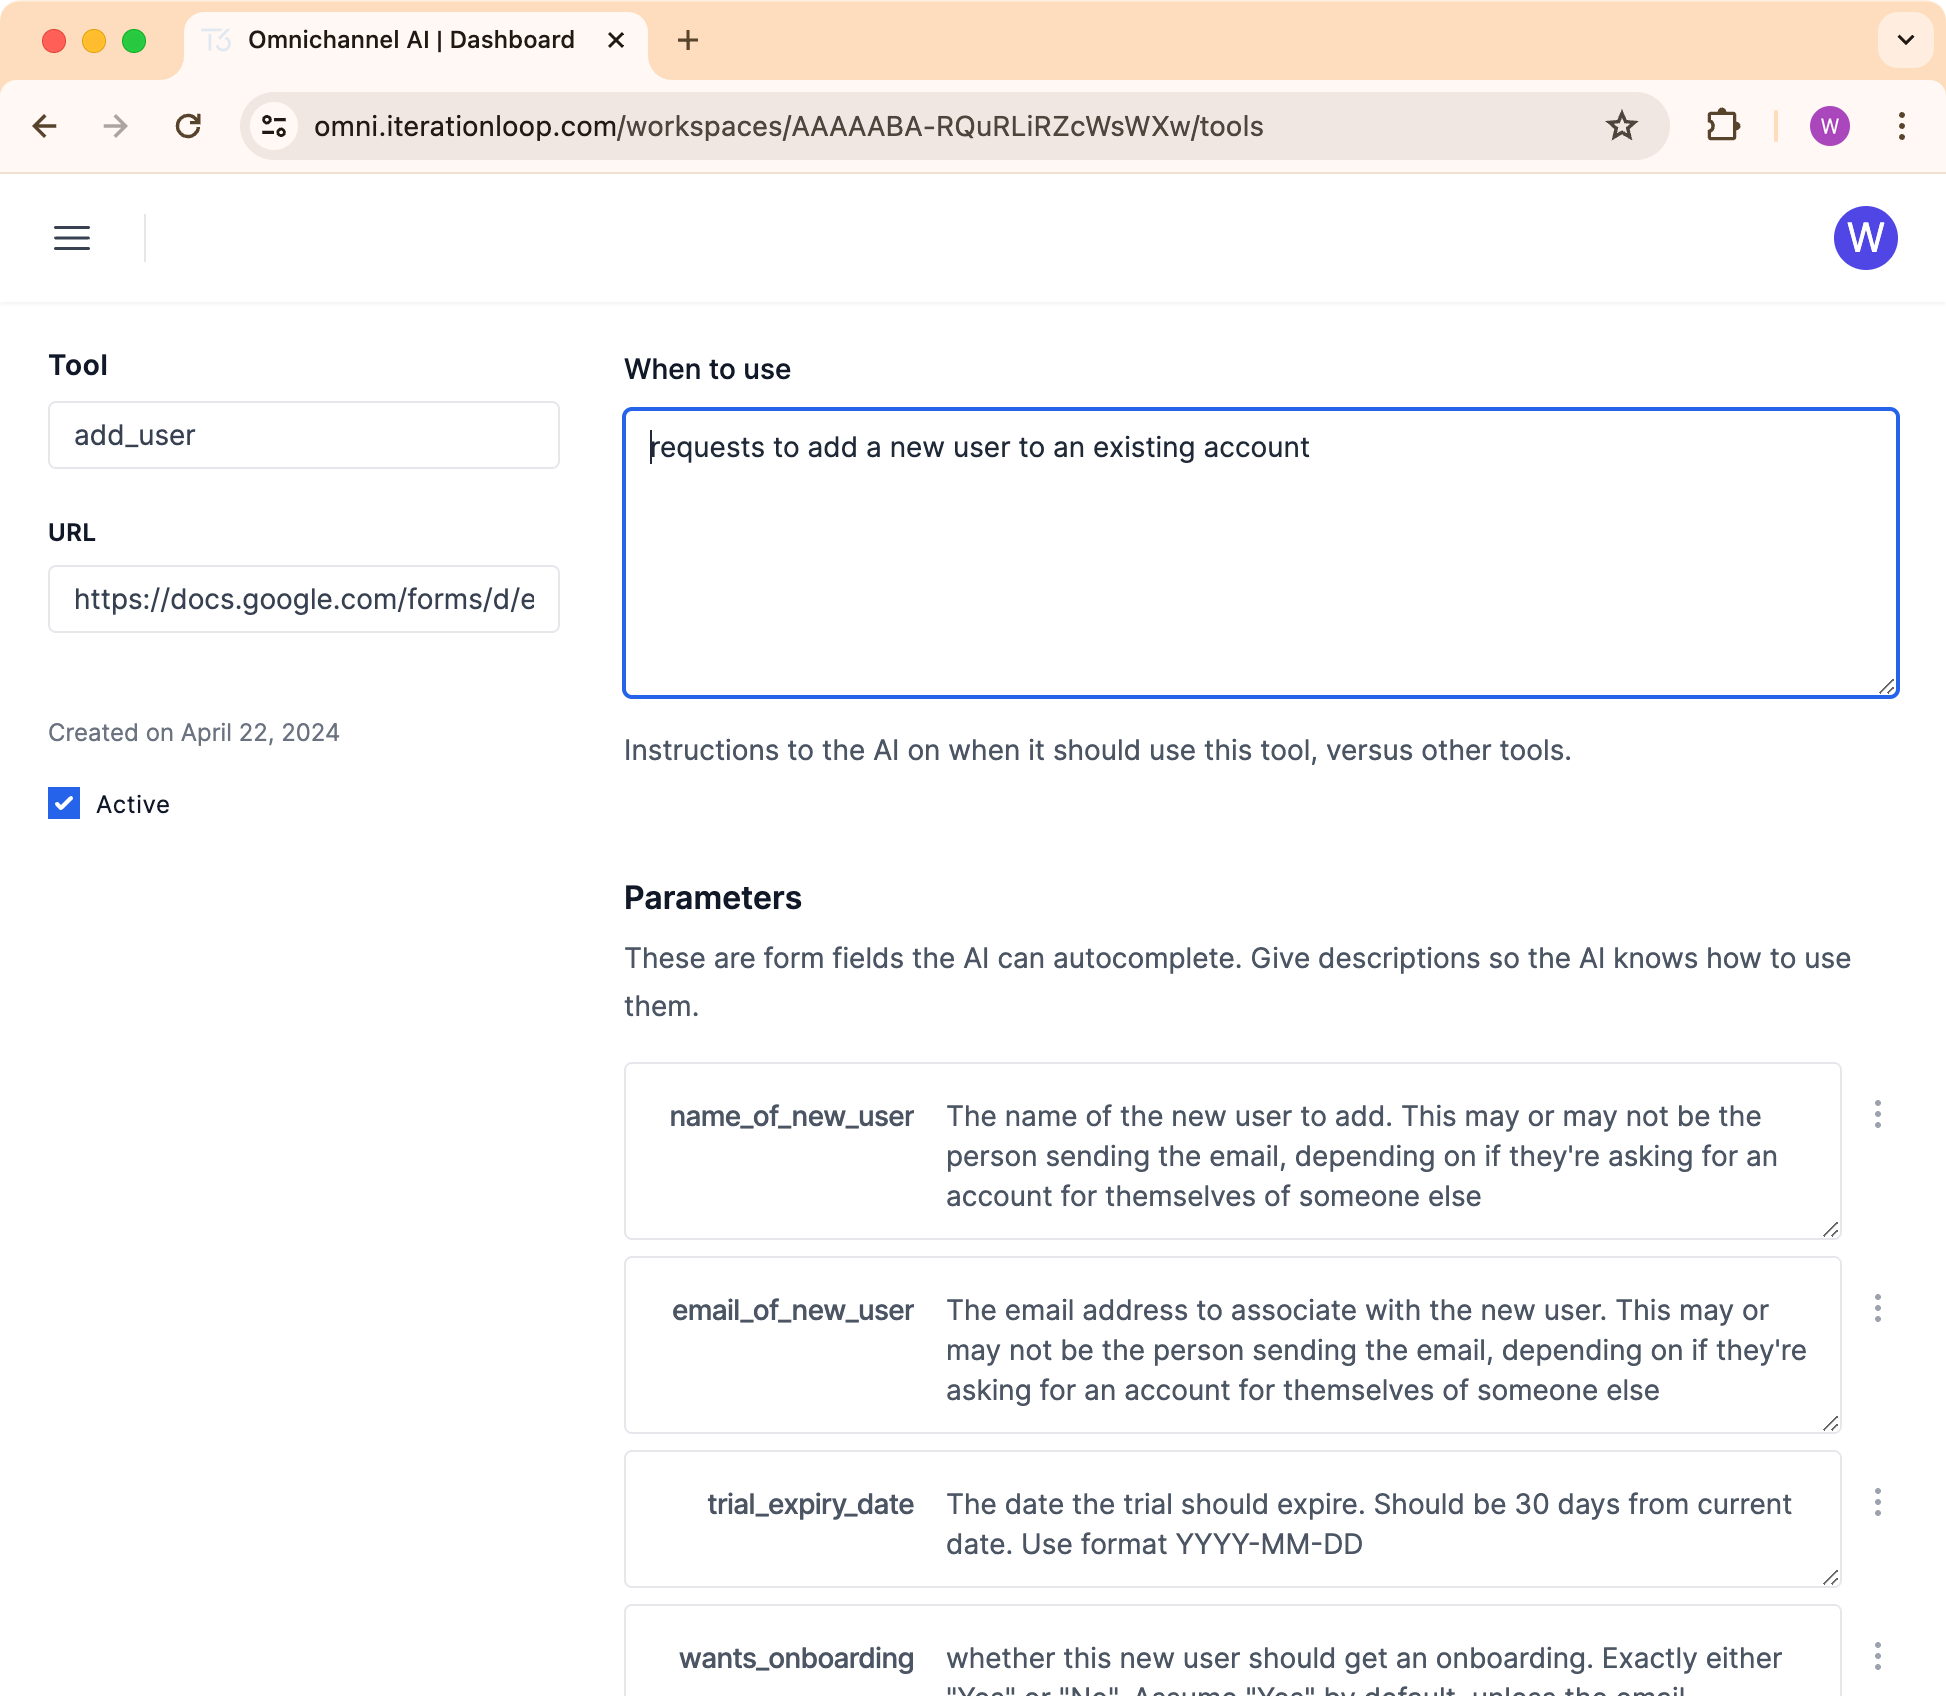The height and width of the screenshot is (1696, 1946).
Task: Open options for wants_onboarding parameter
Action: click(1877, 1656)
